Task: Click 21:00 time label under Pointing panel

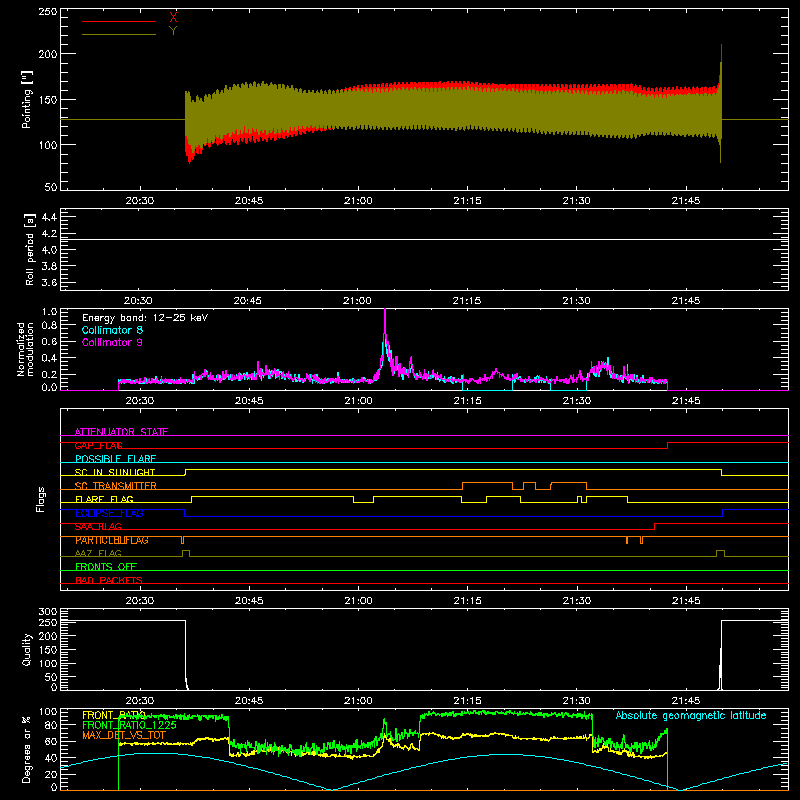Action: pos(358,201)
